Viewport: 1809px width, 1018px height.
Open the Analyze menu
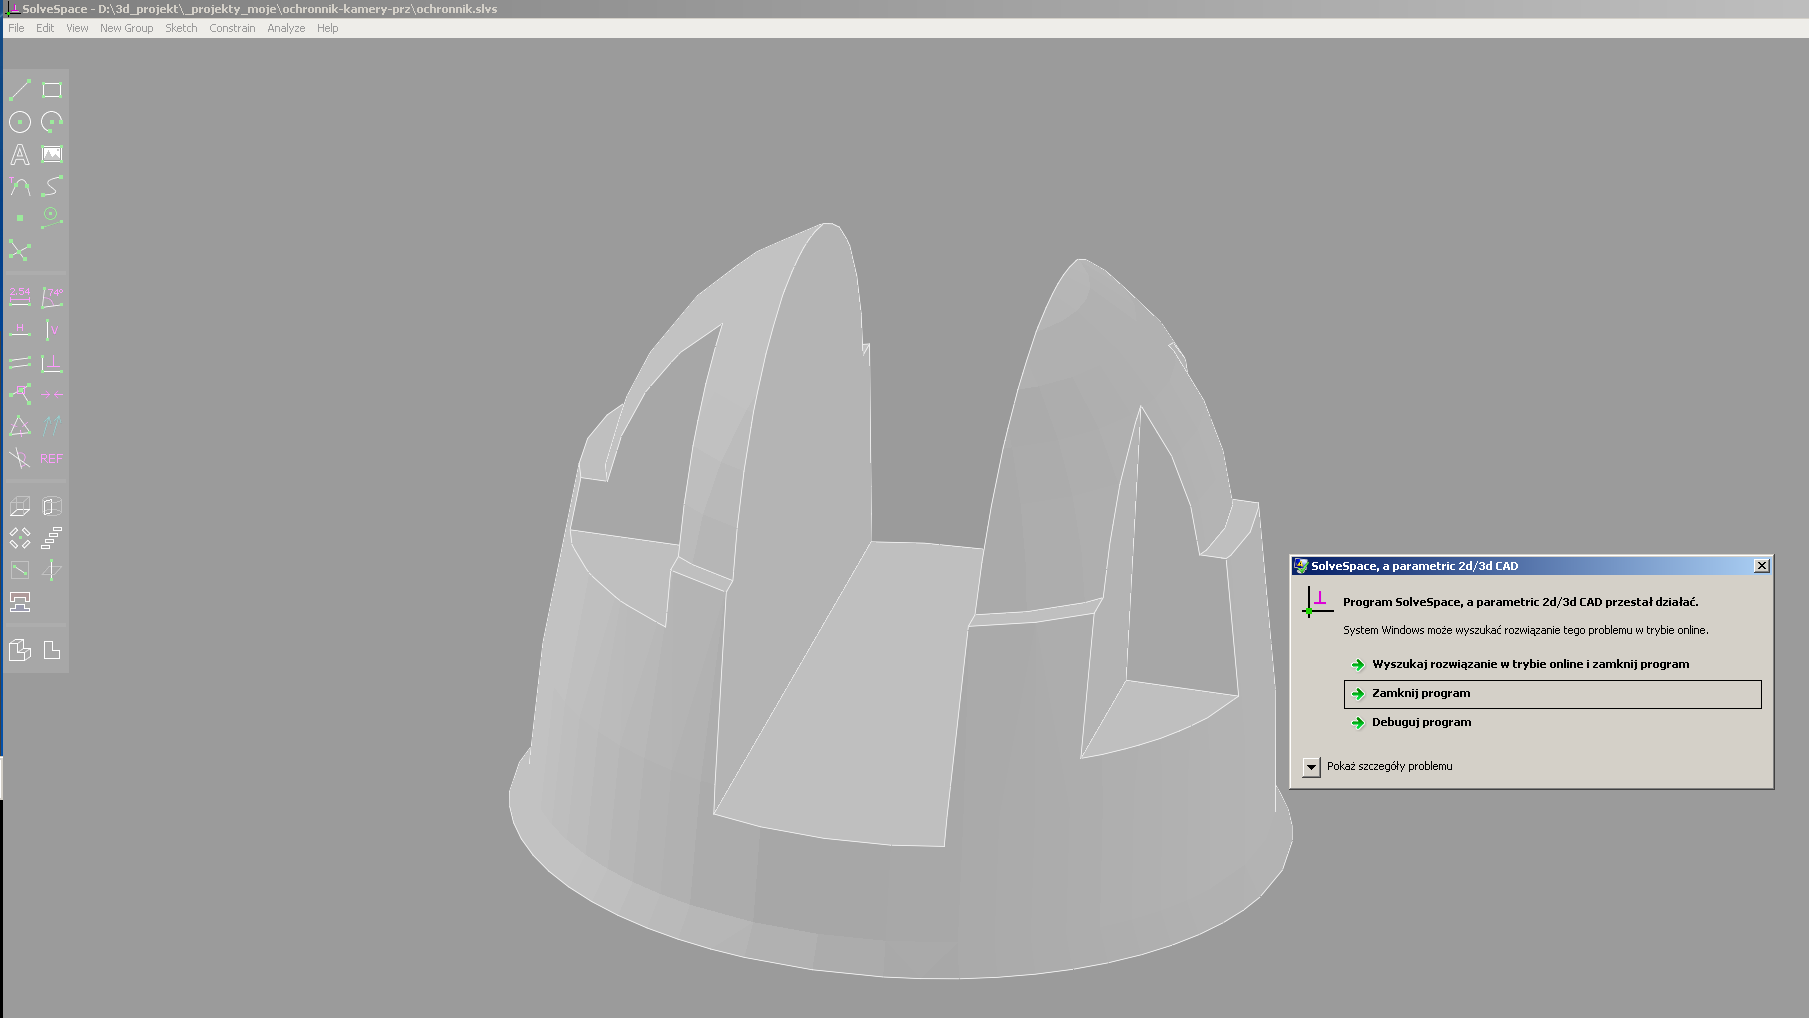pos(286,28)
